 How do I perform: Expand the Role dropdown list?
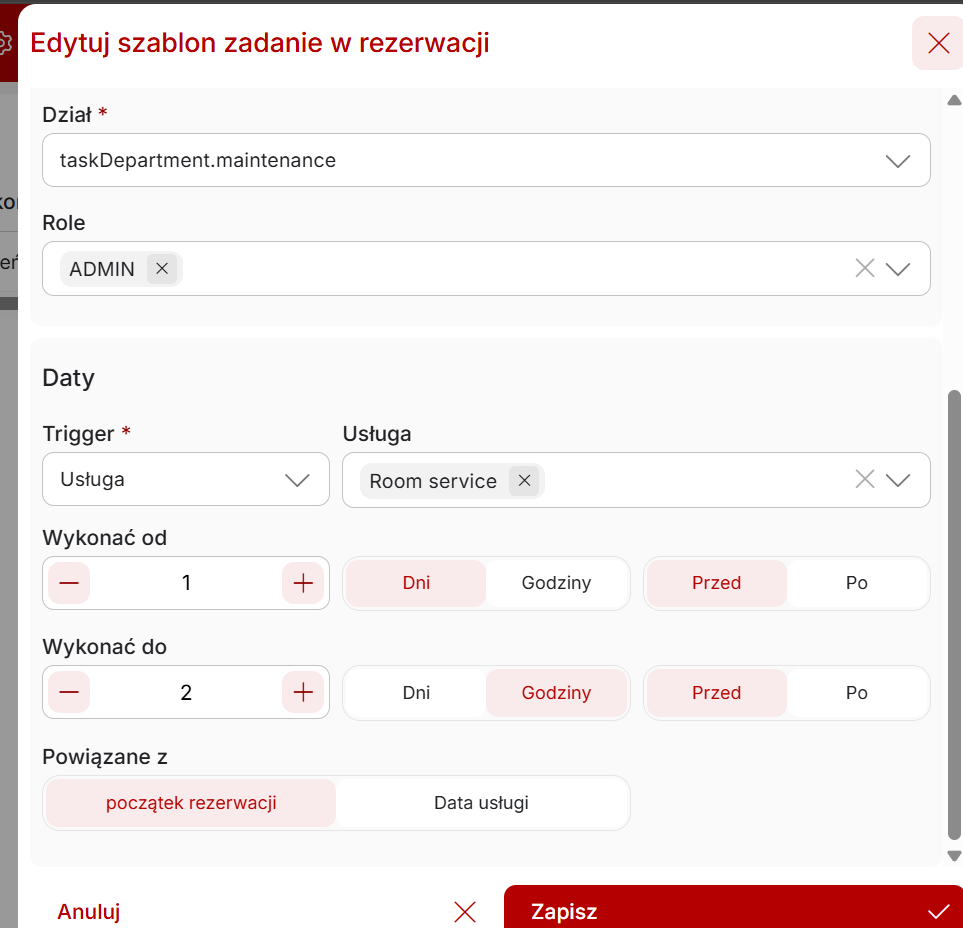coord(898,268)
